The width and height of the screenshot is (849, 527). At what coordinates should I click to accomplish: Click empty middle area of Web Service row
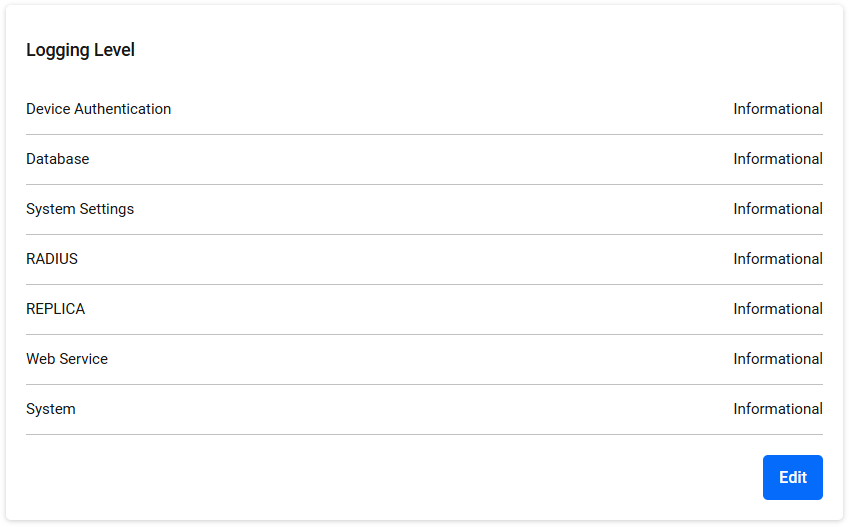point(421,359)
